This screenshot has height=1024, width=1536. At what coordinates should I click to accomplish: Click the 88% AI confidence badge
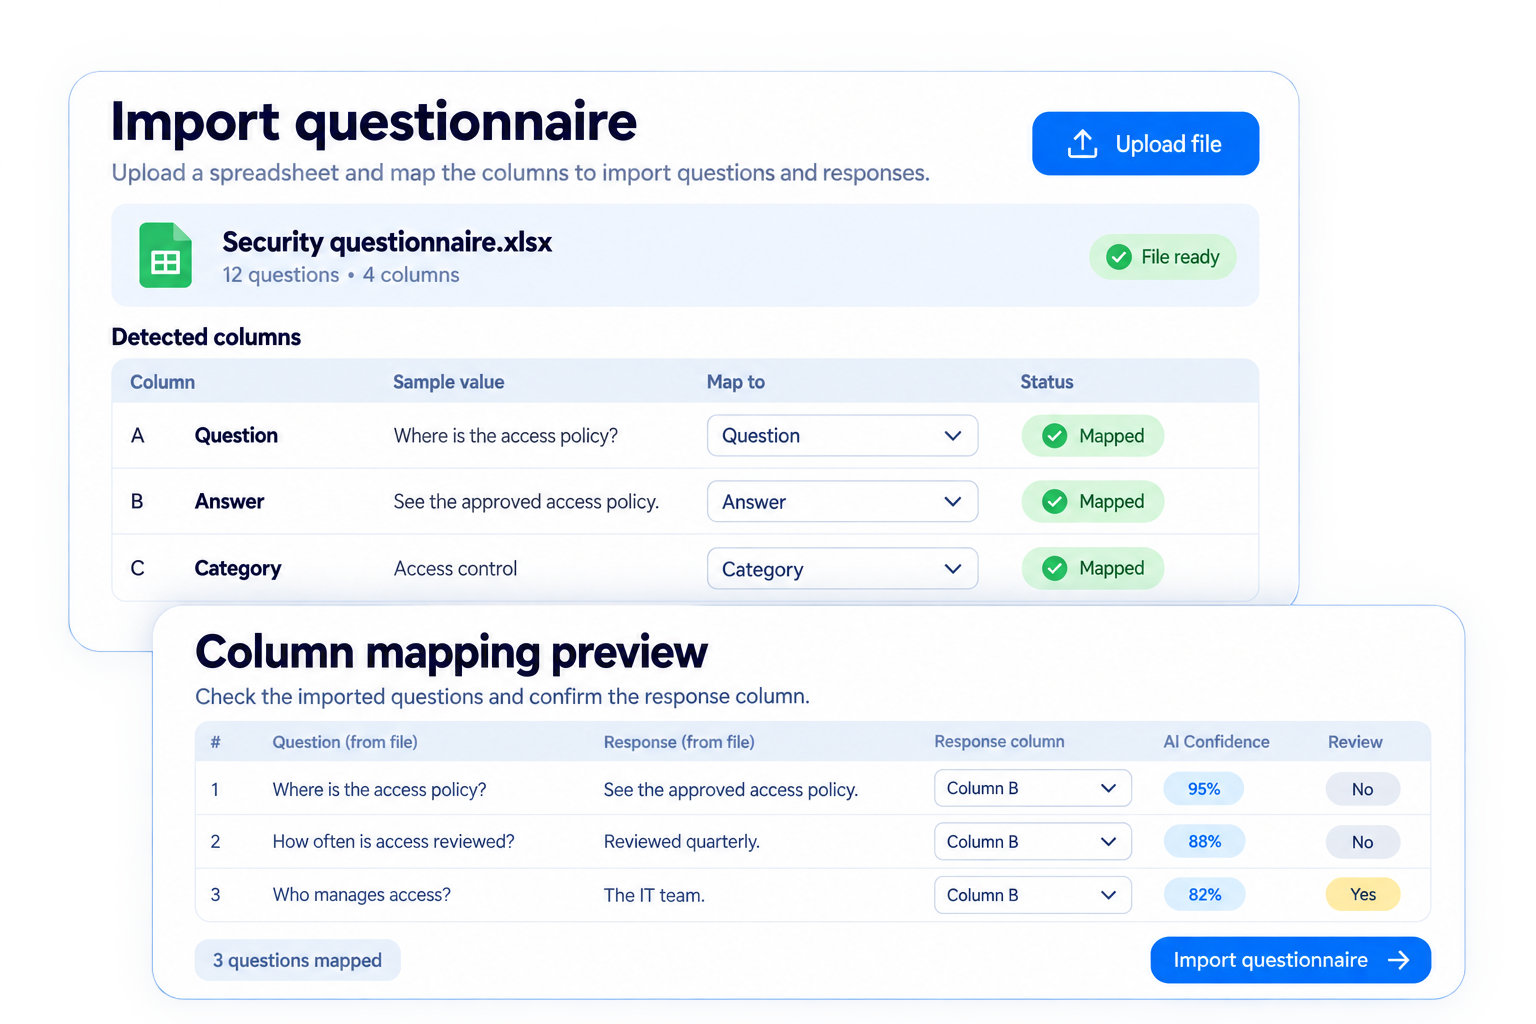(1204, 842)
